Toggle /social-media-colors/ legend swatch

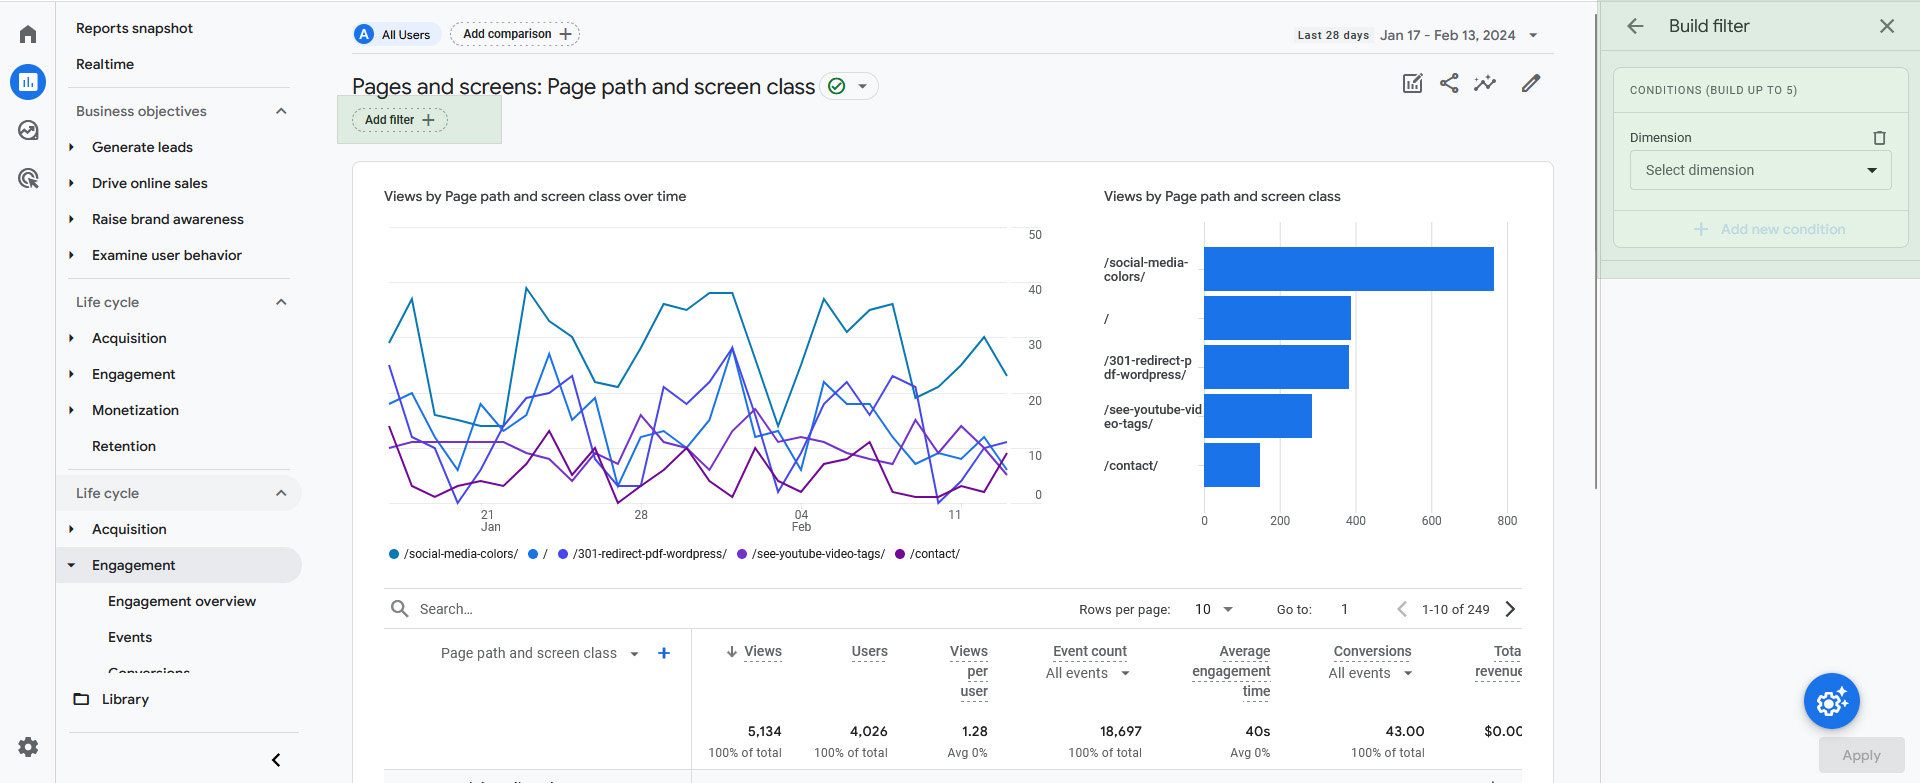coord(394,554)
